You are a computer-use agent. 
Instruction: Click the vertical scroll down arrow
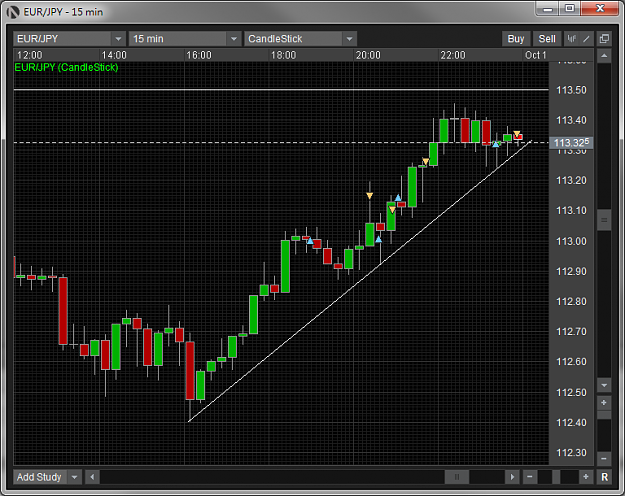[x=604, y=385]
